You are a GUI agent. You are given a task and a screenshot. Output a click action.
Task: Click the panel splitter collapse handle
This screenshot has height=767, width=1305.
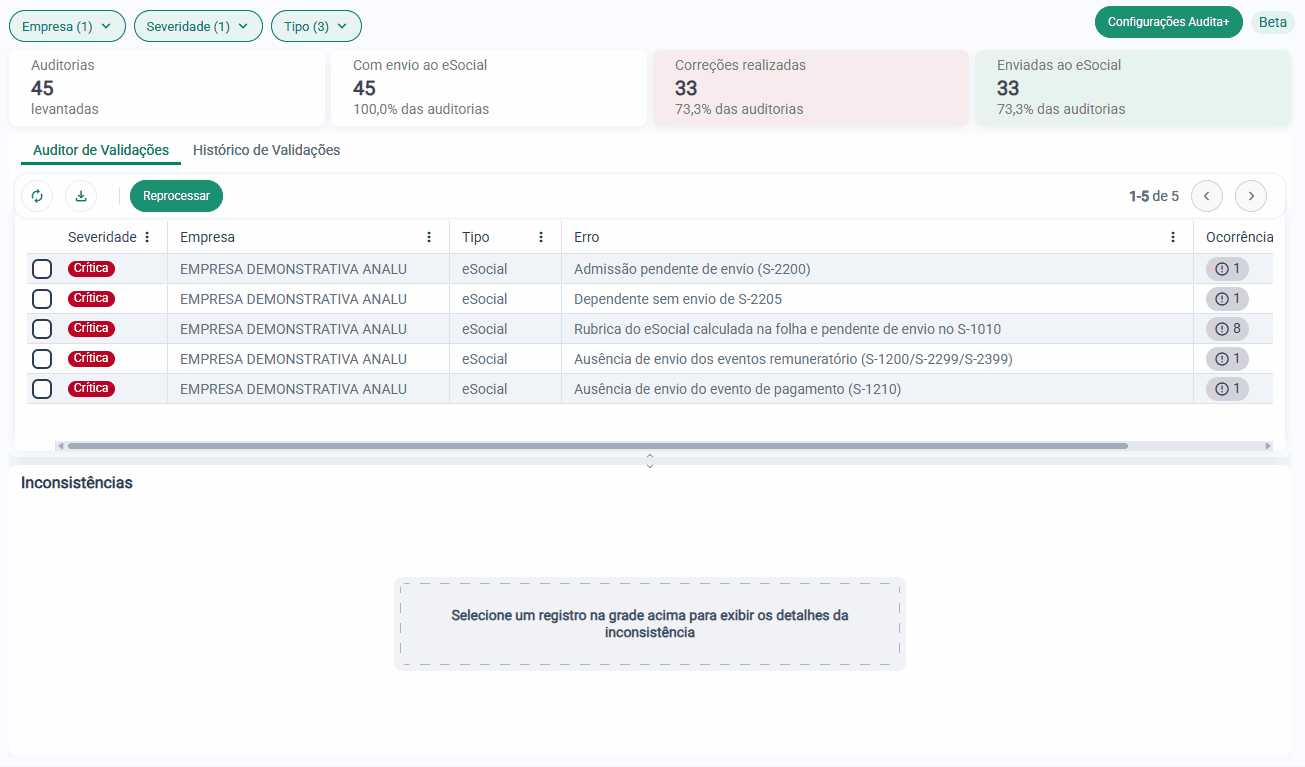[650, 460]
